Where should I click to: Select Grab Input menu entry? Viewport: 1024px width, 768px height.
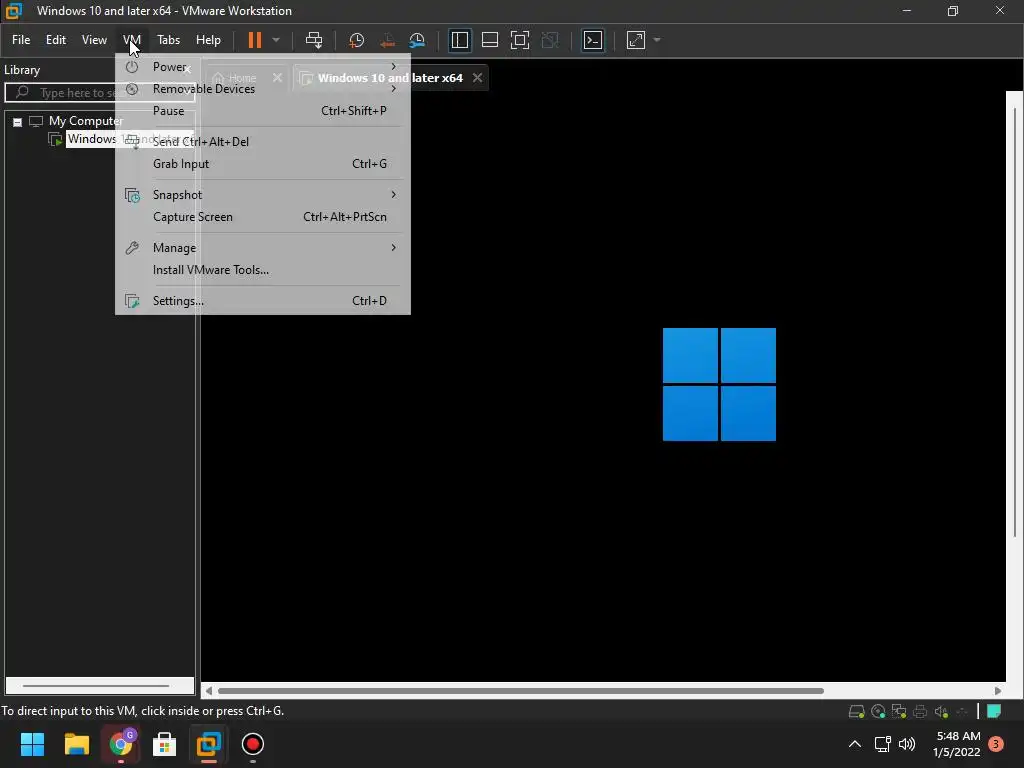pyautogui.click(x=263, y=164)
